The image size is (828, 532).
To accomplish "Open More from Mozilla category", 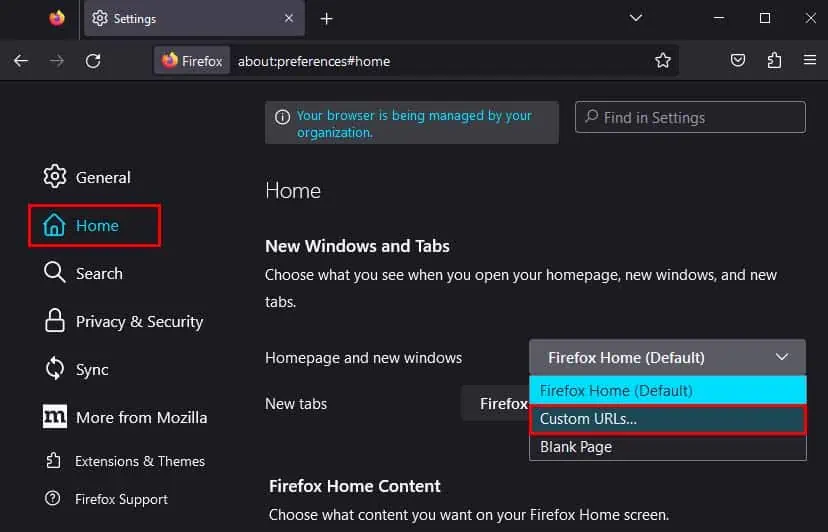I will click(125, 417).
